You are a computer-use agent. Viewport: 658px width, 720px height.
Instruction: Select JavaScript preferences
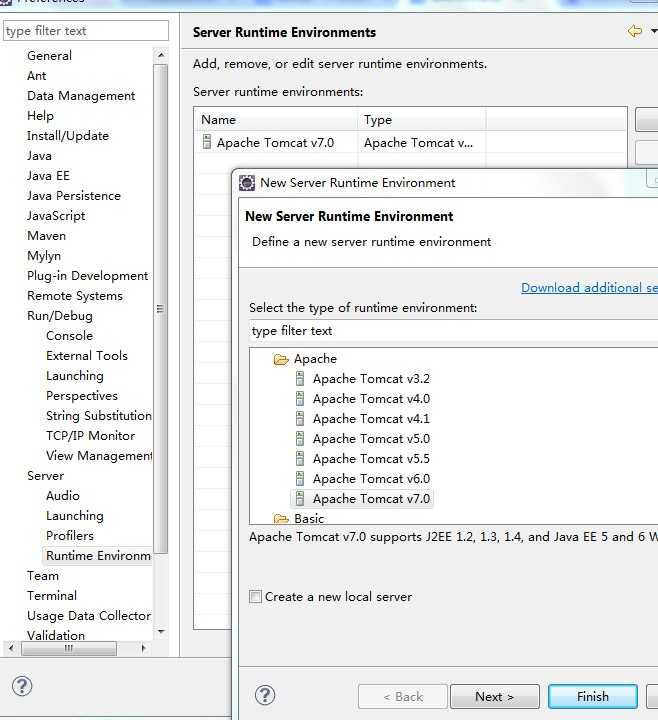click(56, 216)
